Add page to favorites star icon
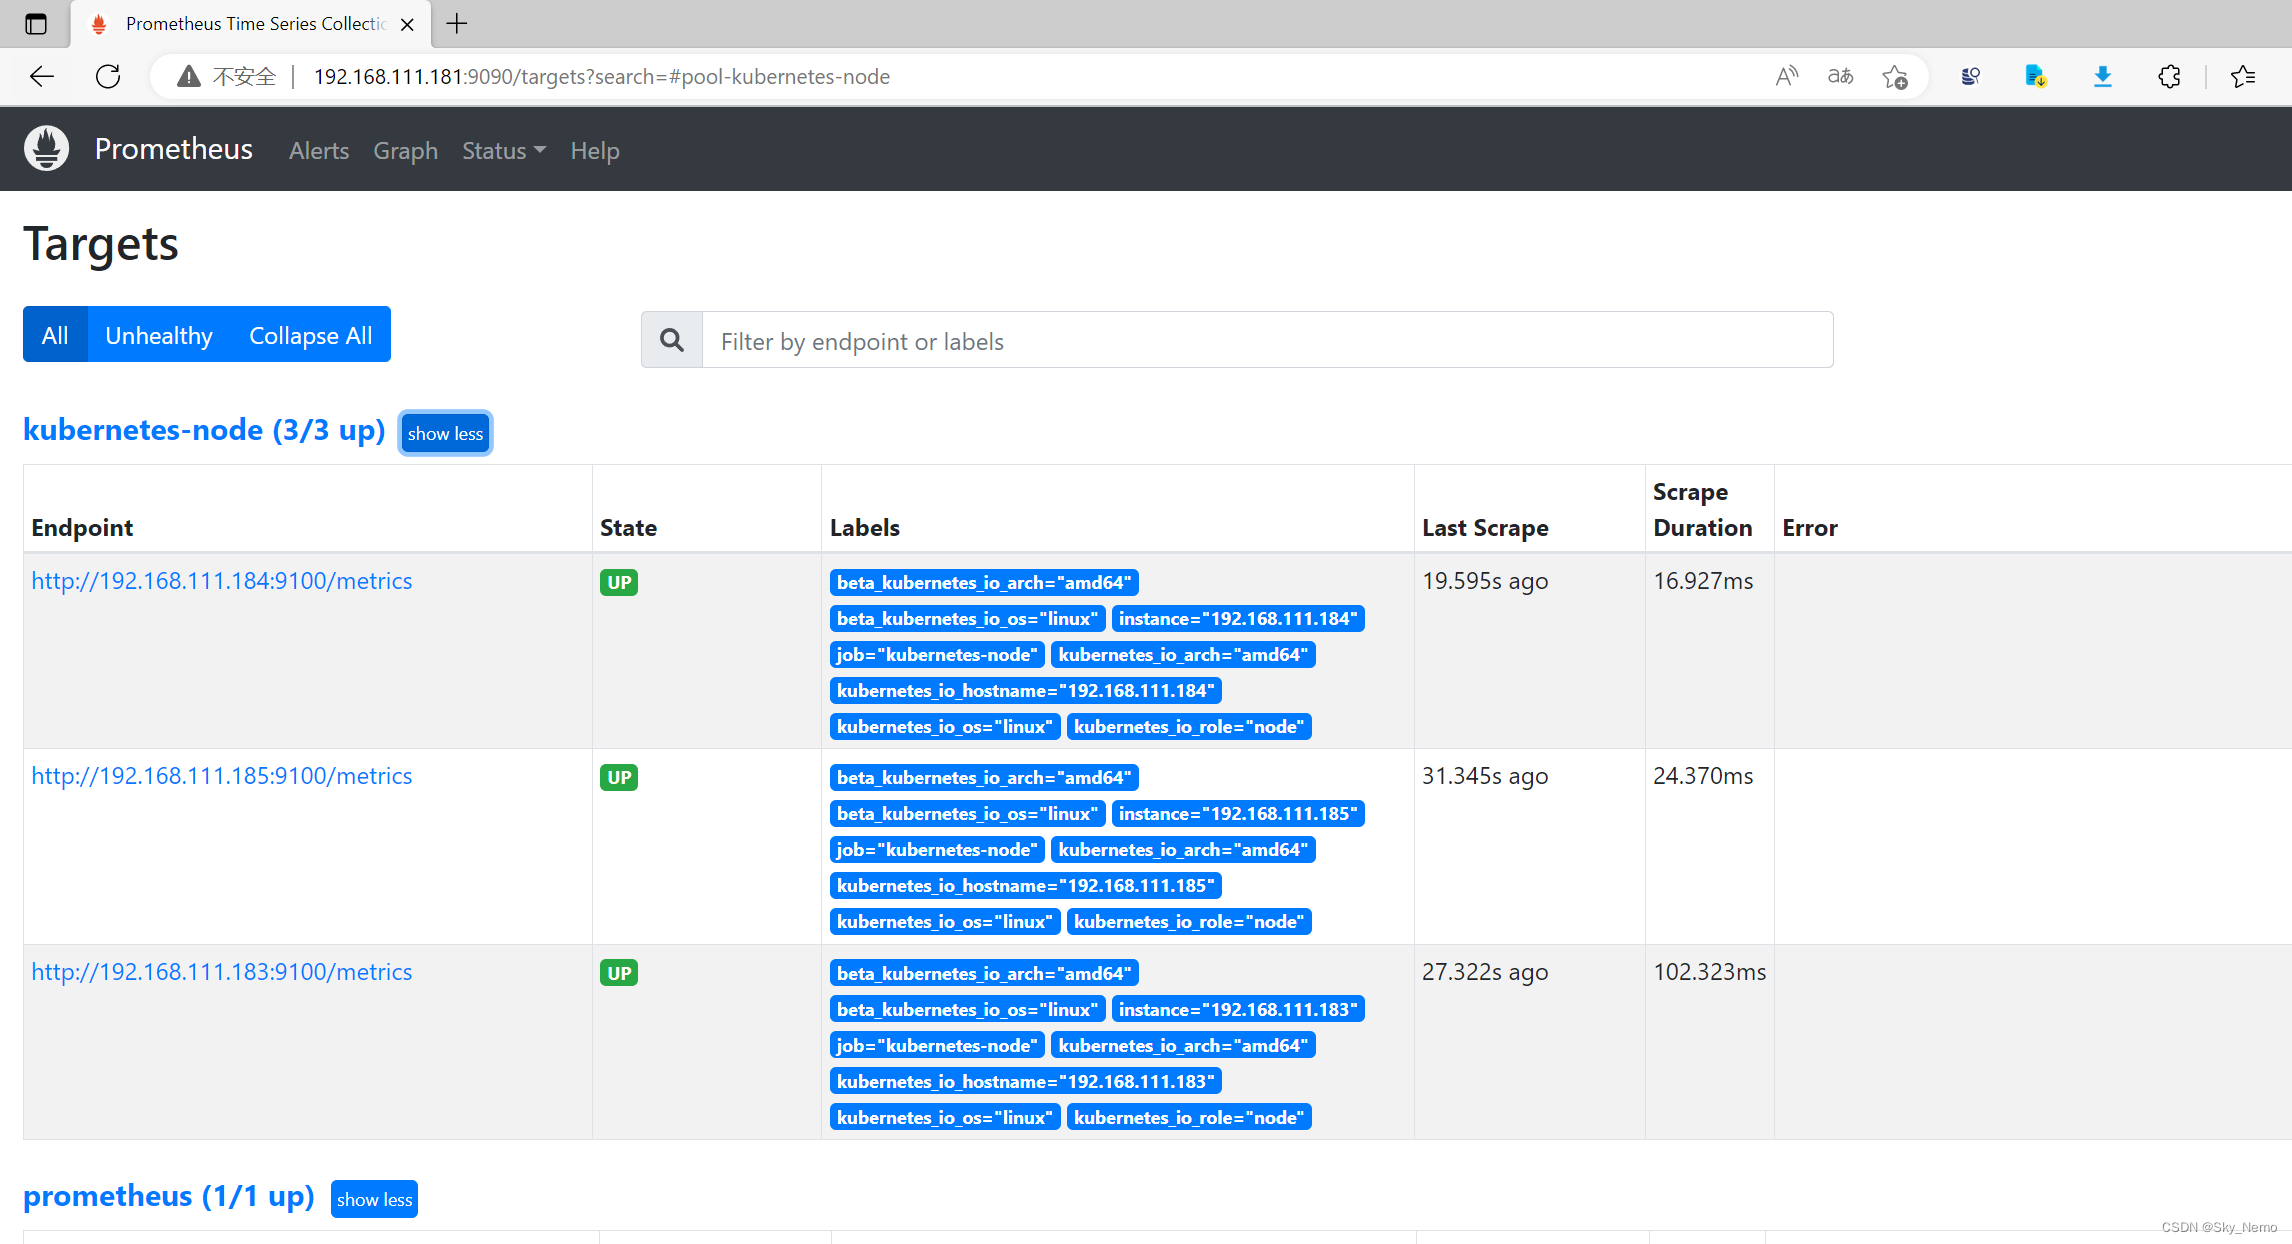 tap(1894, 77)
